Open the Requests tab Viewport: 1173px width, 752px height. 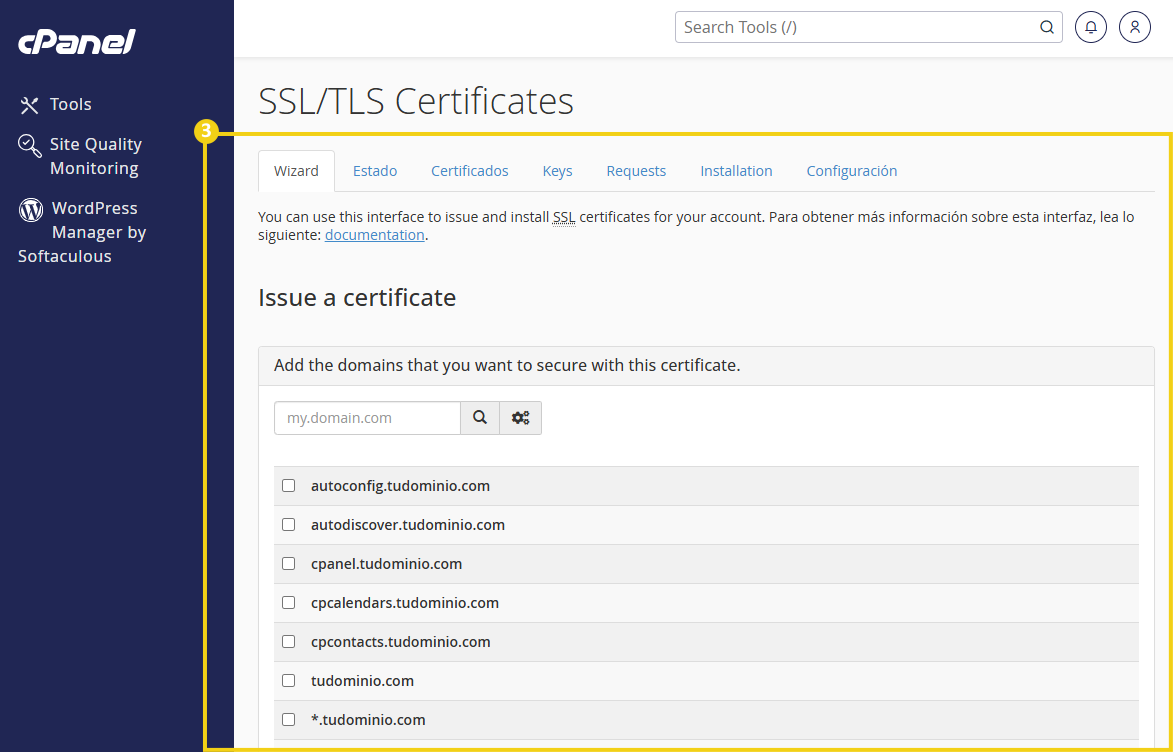(636, 171)
